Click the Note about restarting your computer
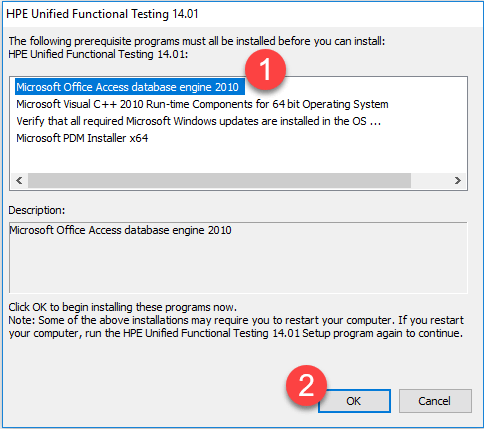Image resolution: width=484 pixels, height=429 pixels. pyautogui.click(x=236, y=327)
